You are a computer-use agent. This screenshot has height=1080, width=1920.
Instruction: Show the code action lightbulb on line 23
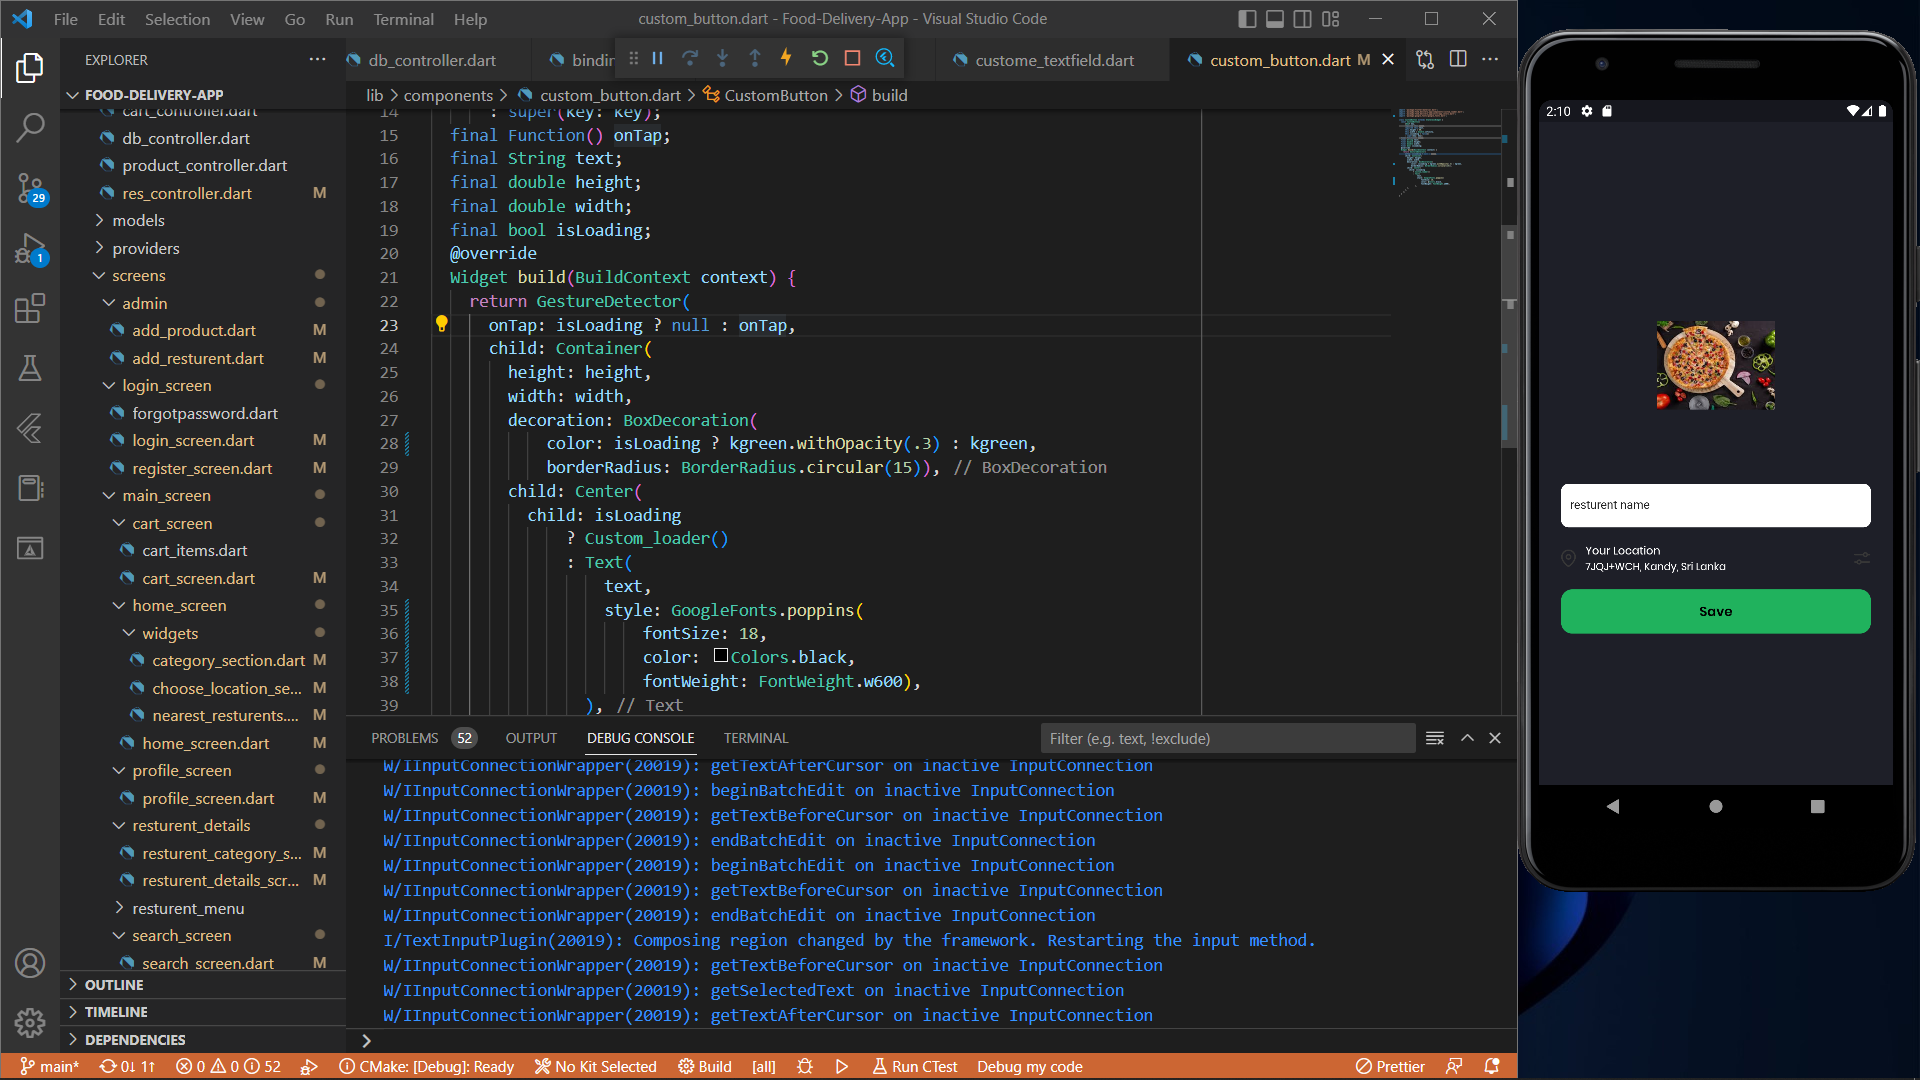pyautogui.click(x=441, y=324)
